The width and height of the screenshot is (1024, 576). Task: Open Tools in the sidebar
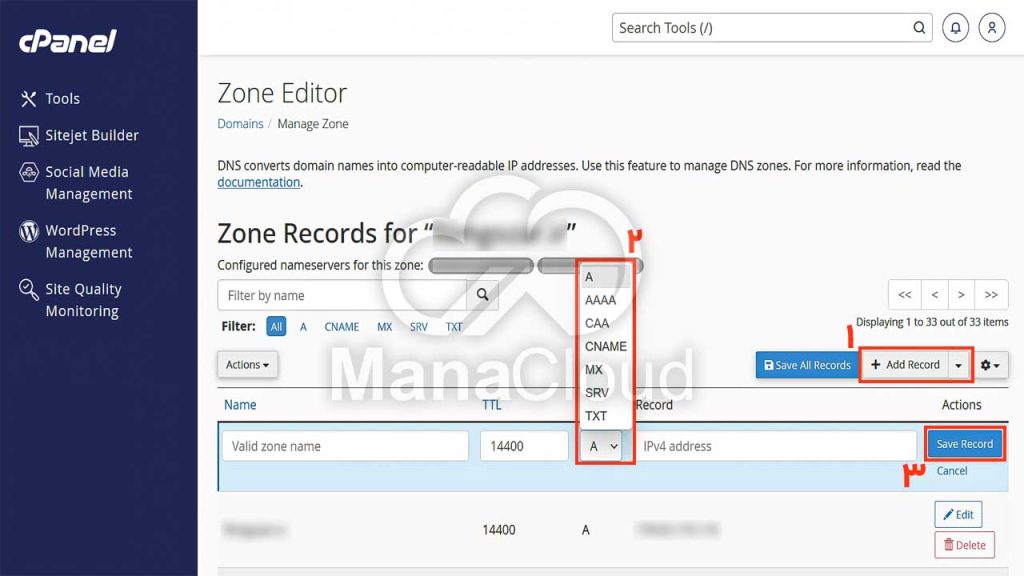click(62, 98)
